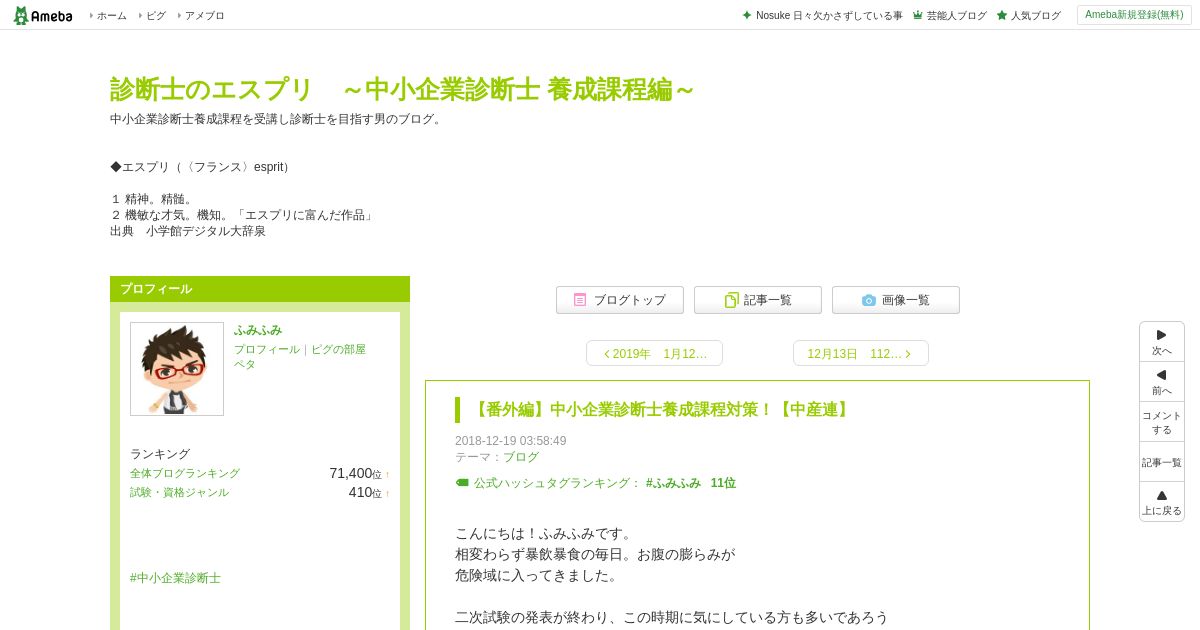Screen dimensions: 1200x630
Task: Click the leaf icon beside Nosuke
Action: pos(747,15)
